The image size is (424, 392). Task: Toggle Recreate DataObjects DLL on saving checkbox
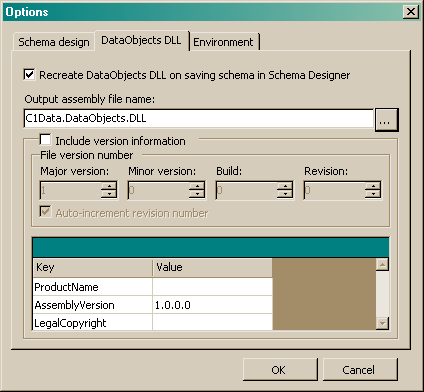point(29,74)
